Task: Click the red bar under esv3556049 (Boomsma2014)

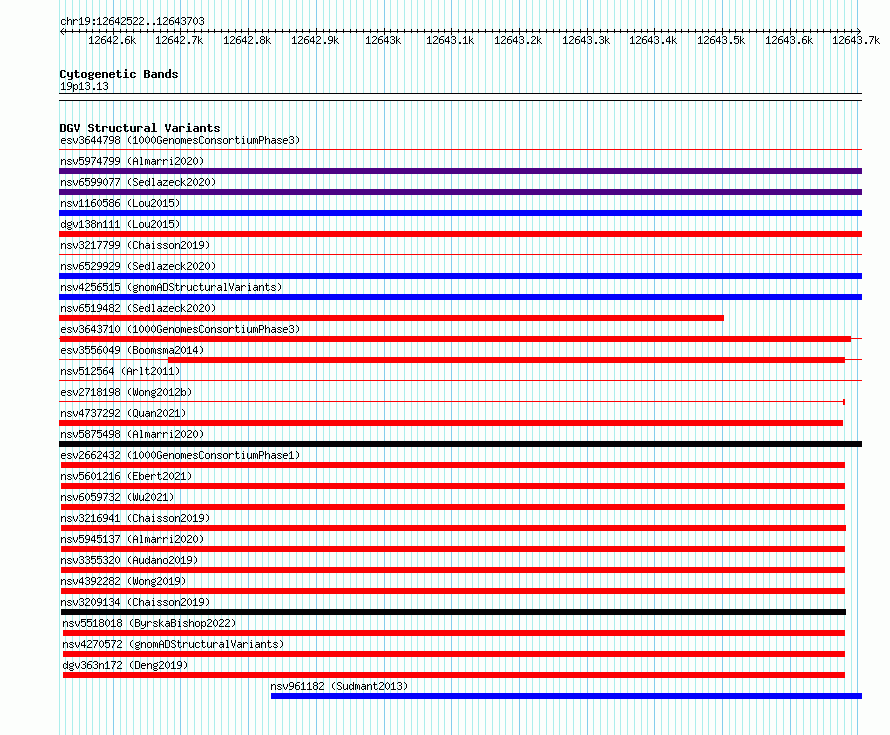Action: pyautogui.click(x=506, y=360)
